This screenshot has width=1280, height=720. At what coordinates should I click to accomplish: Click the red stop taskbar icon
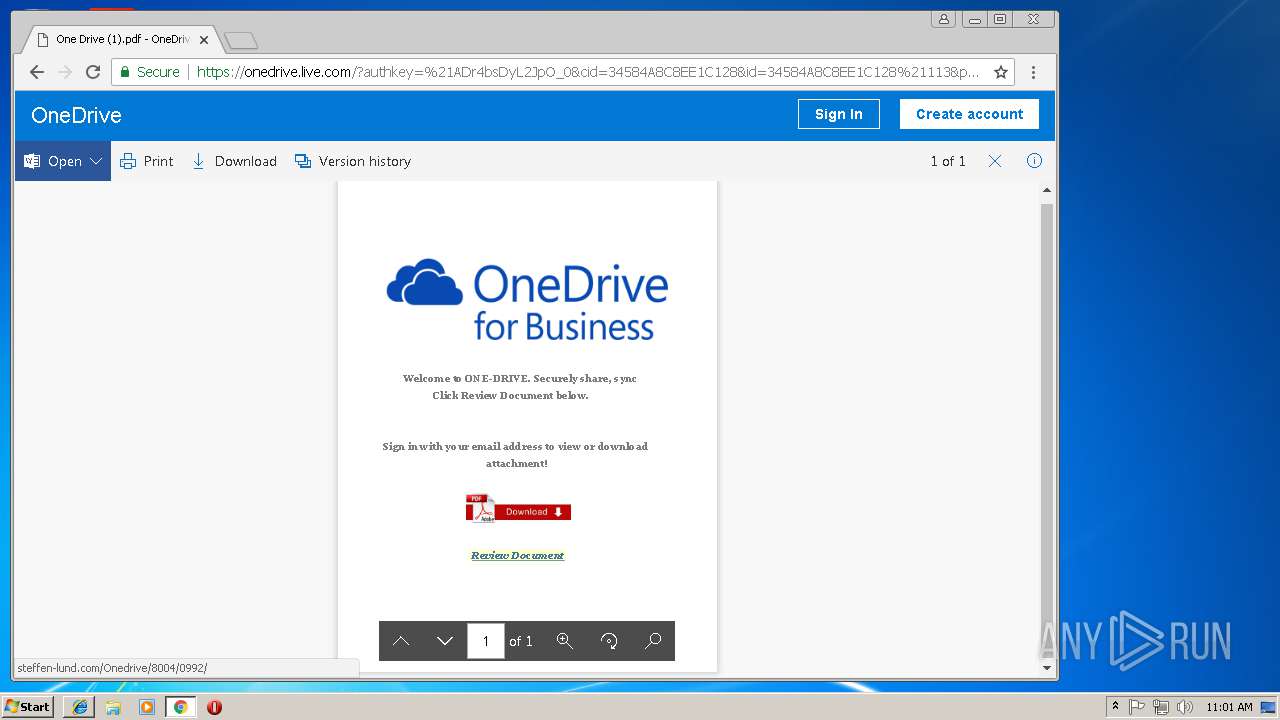[214, 707]
